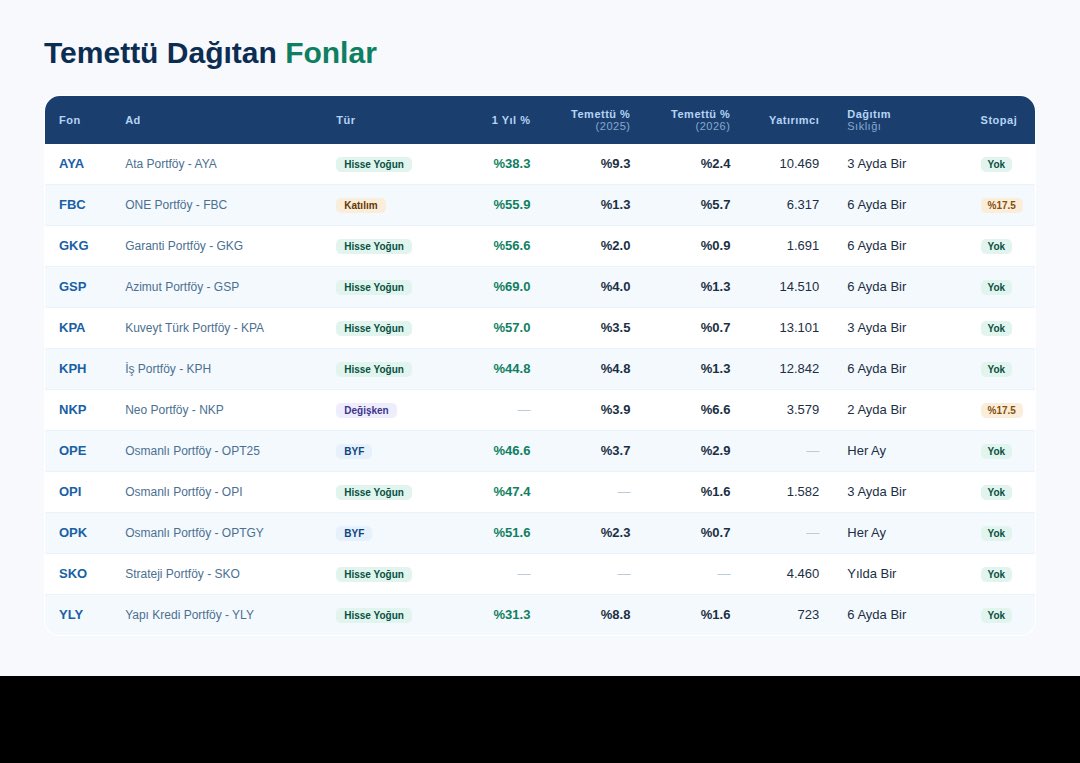Click the %38.3 yearly return value
The width and height of the screenshot is (1080, 763).
click(x=512, y=164)
